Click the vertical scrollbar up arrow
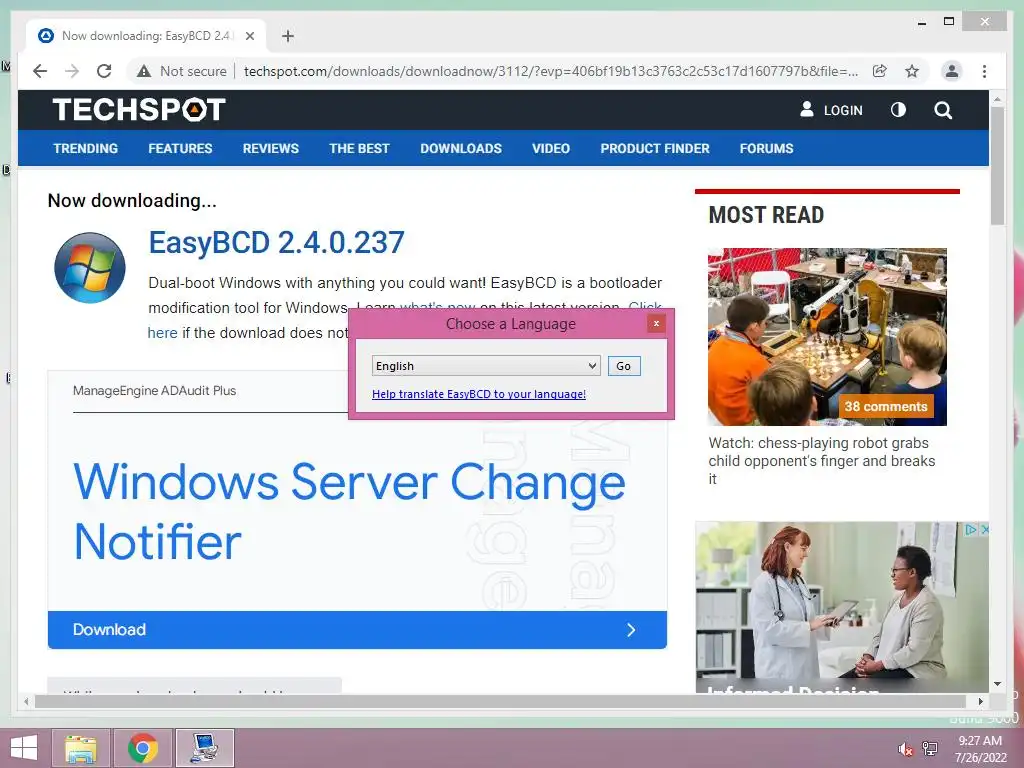Viewport: 1024px width, 768px height. point(997,99)
